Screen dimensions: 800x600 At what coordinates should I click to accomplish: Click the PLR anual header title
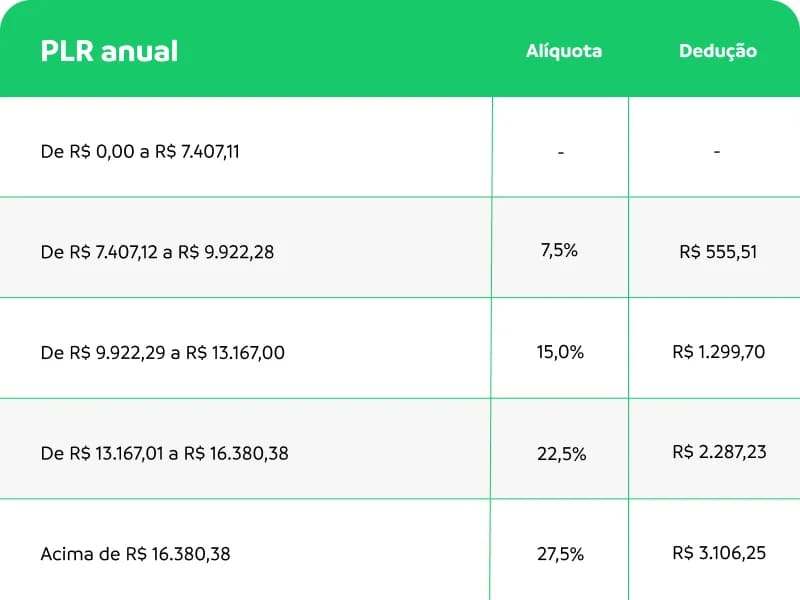(109, 51)
